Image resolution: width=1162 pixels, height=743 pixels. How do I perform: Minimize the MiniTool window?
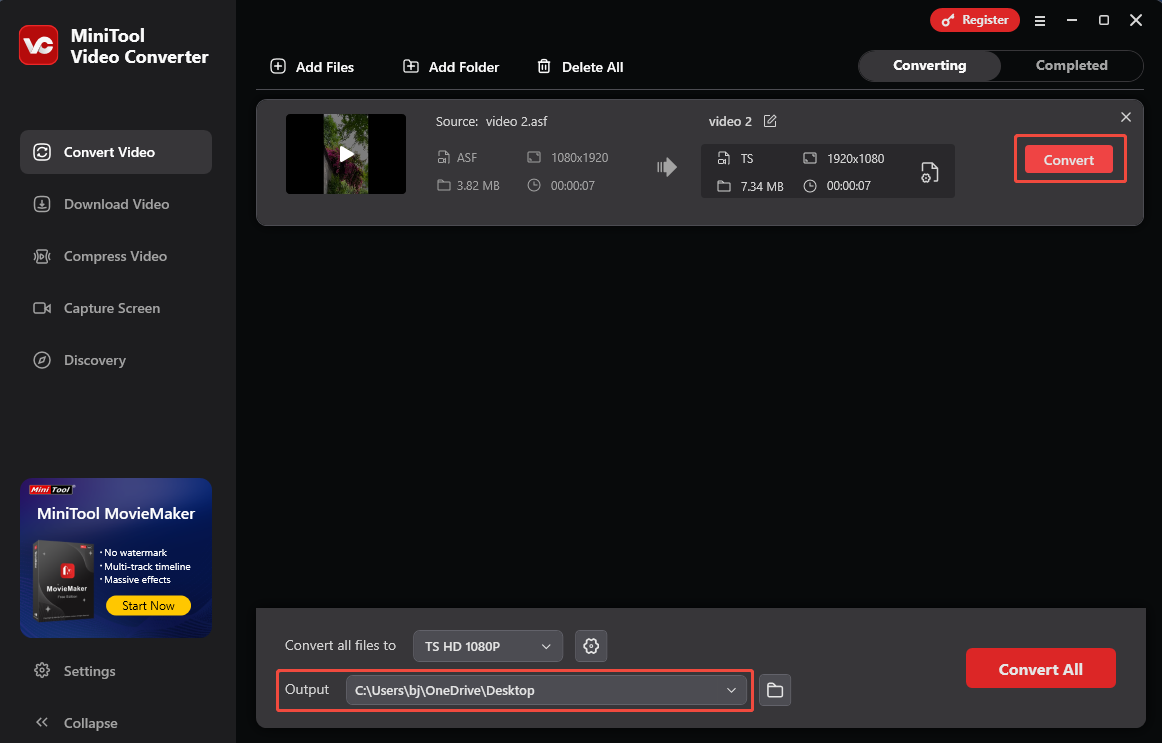(1072, 21)
